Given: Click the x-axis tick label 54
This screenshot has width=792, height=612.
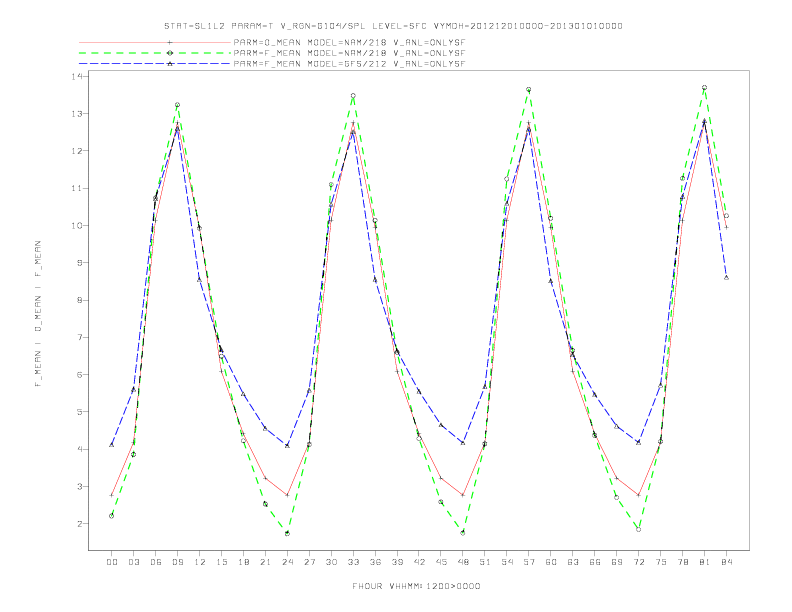Looking at the screenshot, I should 507,562.
